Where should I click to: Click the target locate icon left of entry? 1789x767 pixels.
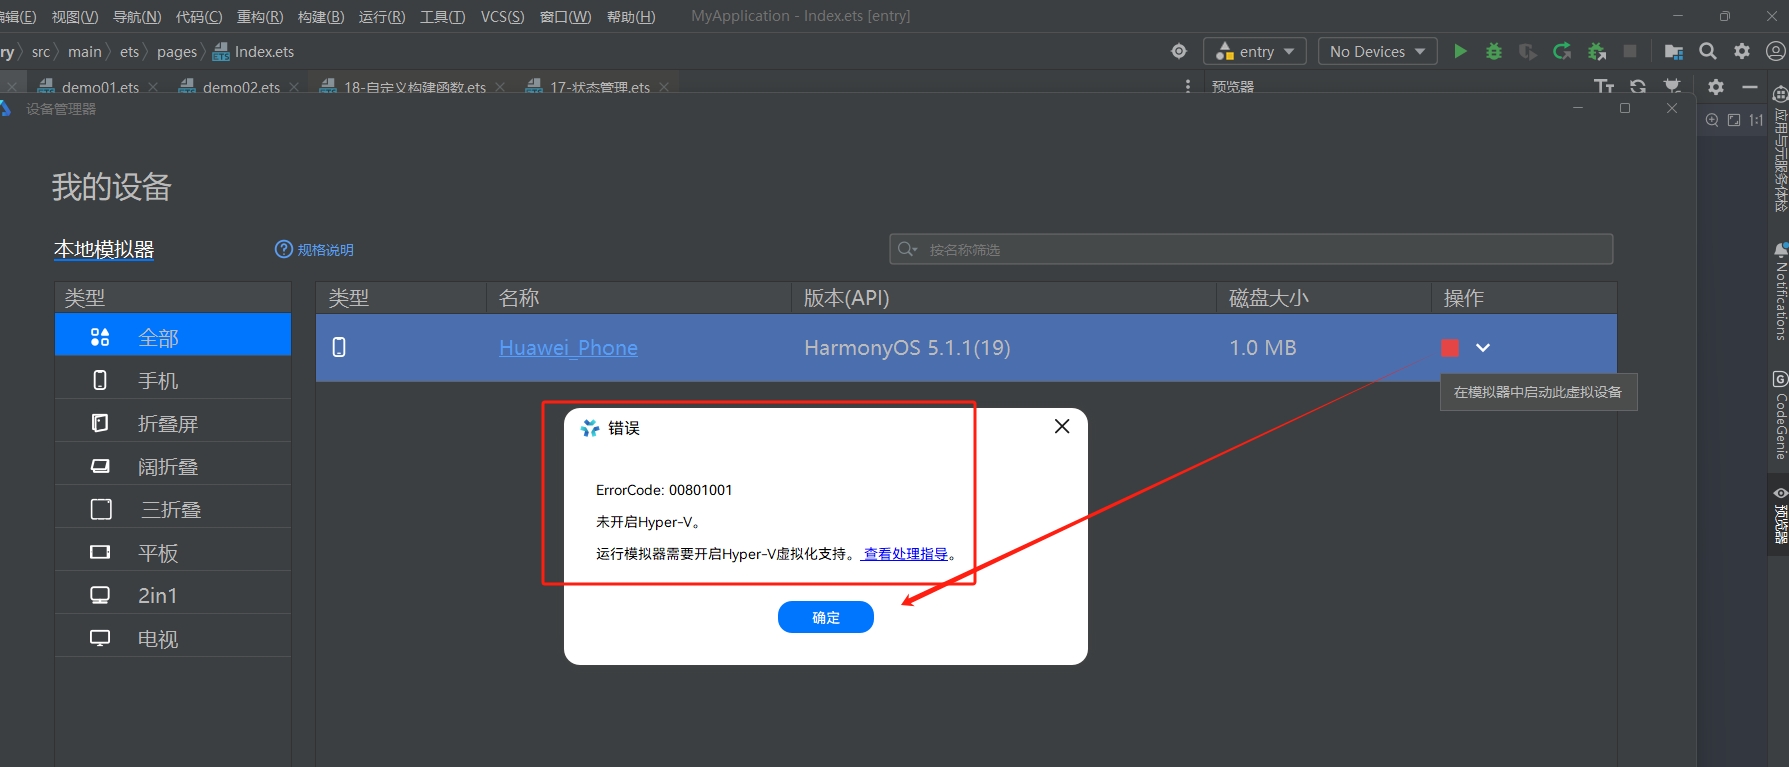click(x=1179, y=51)
